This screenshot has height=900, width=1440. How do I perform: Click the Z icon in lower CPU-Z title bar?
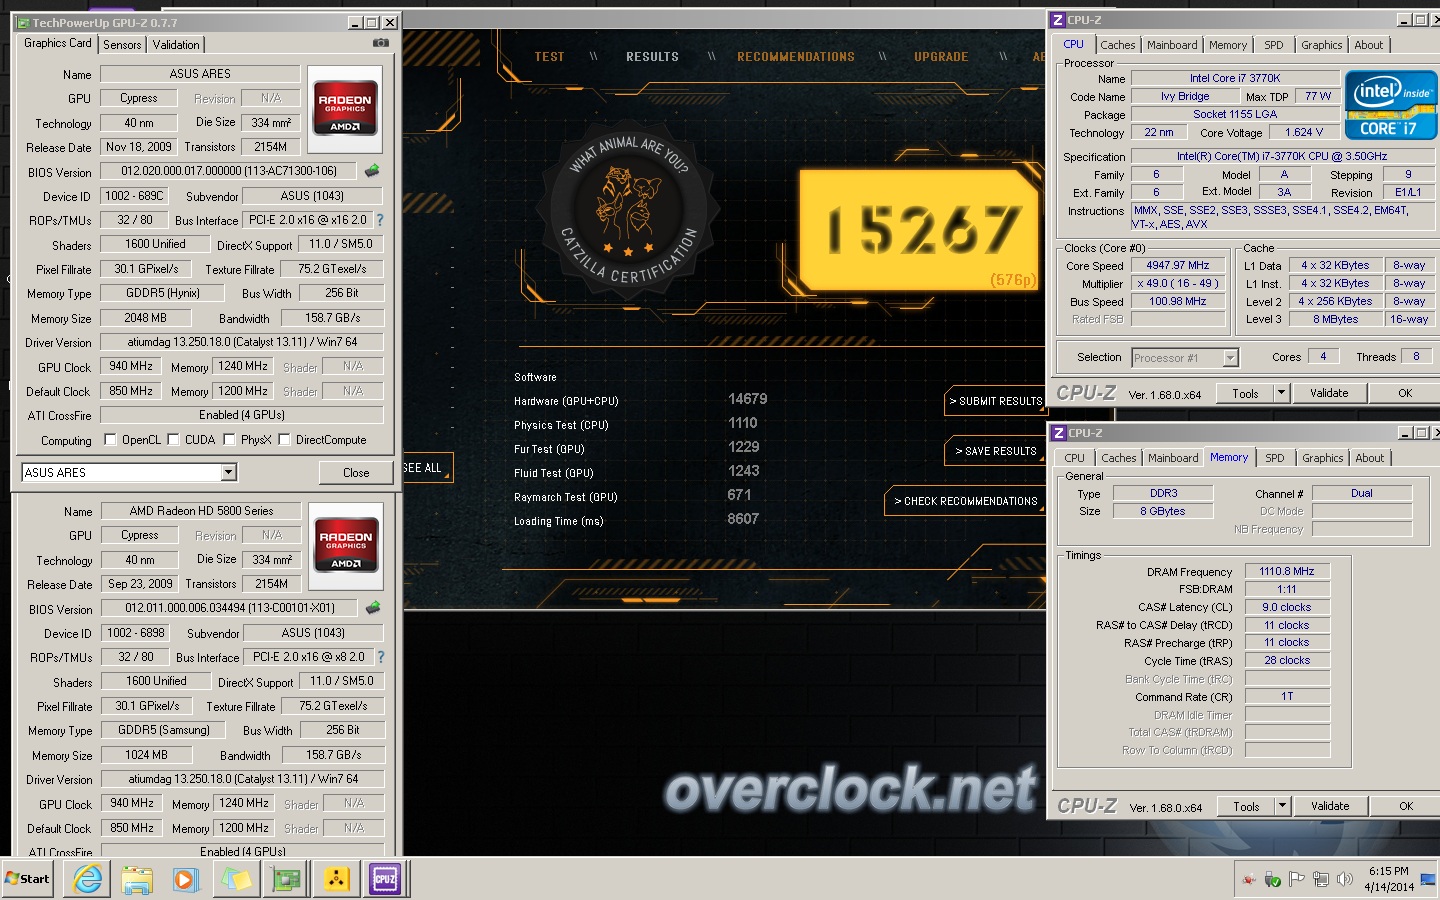click(1059, 433)
